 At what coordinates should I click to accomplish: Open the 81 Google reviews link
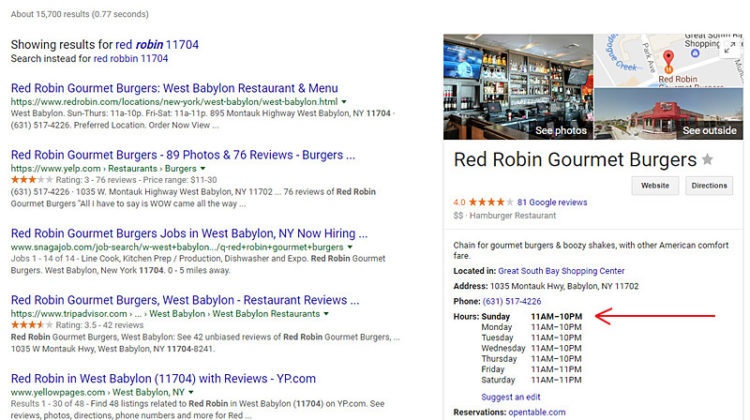(x=552, y=202)
